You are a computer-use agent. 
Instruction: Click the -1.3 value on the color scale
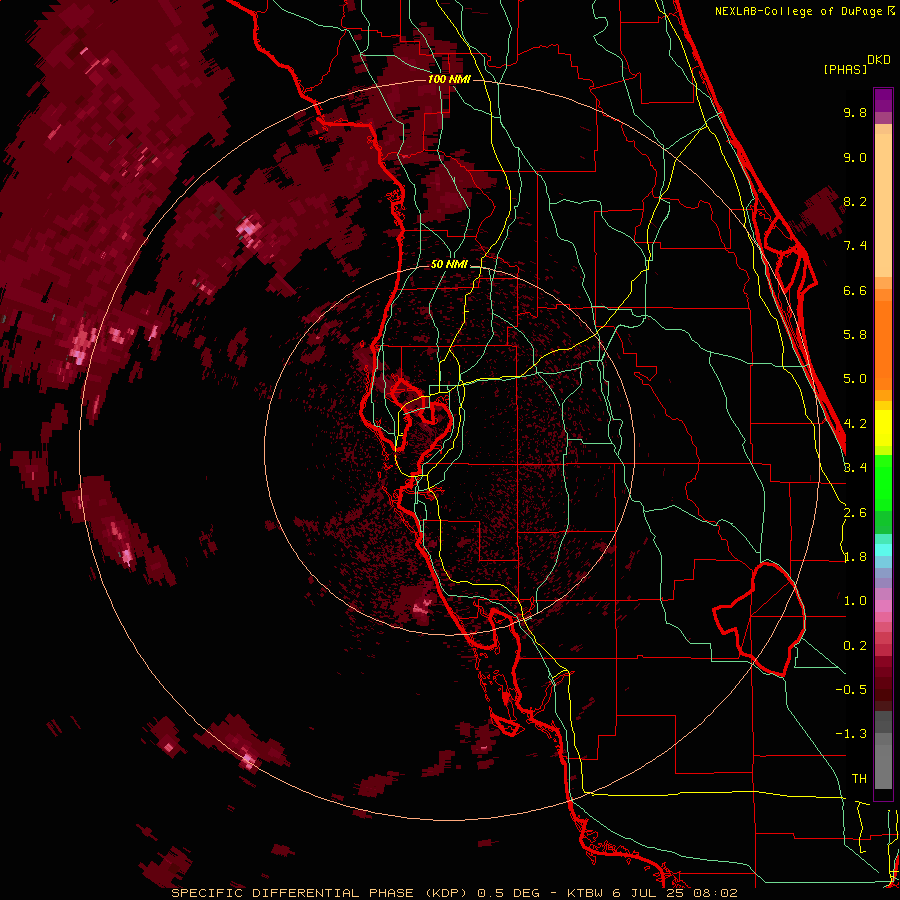[x=851, y=734]
